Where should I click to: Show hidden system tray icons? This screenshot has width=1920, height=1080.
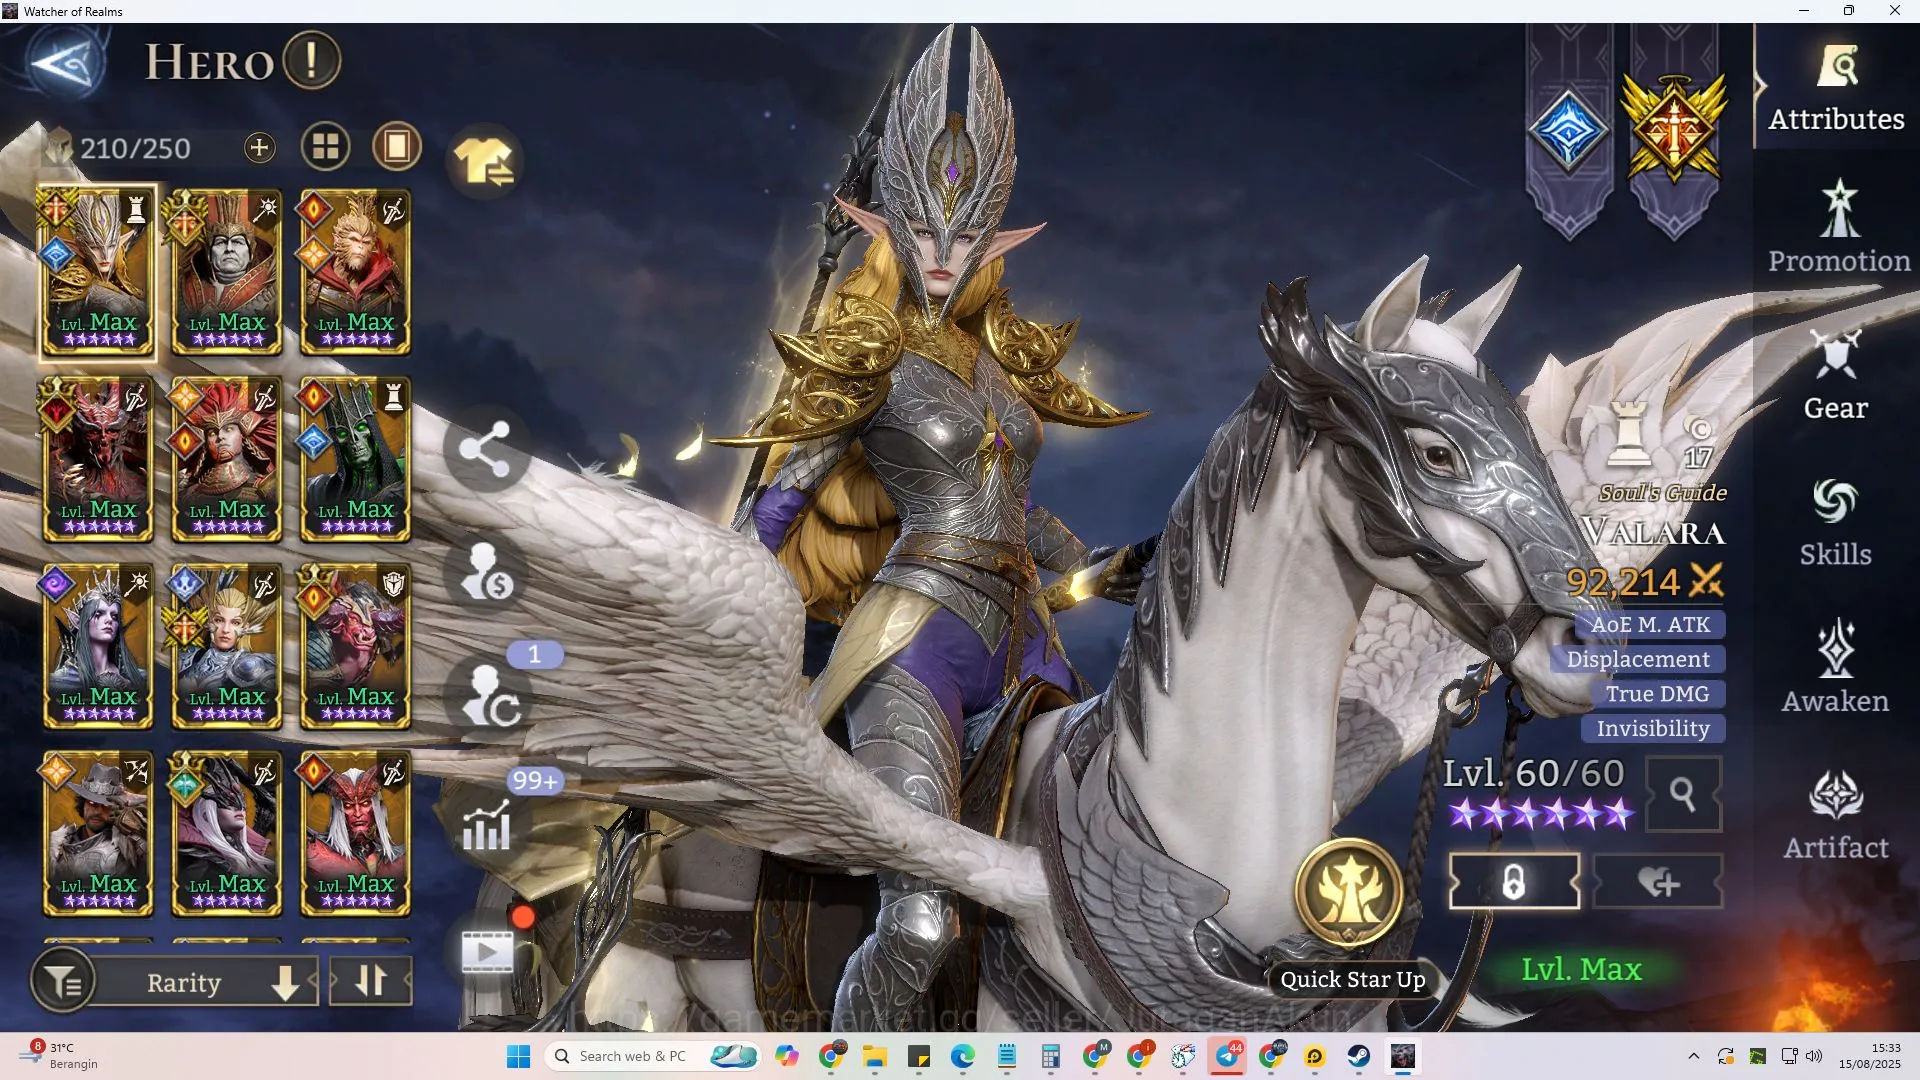pos(1693,1056)
